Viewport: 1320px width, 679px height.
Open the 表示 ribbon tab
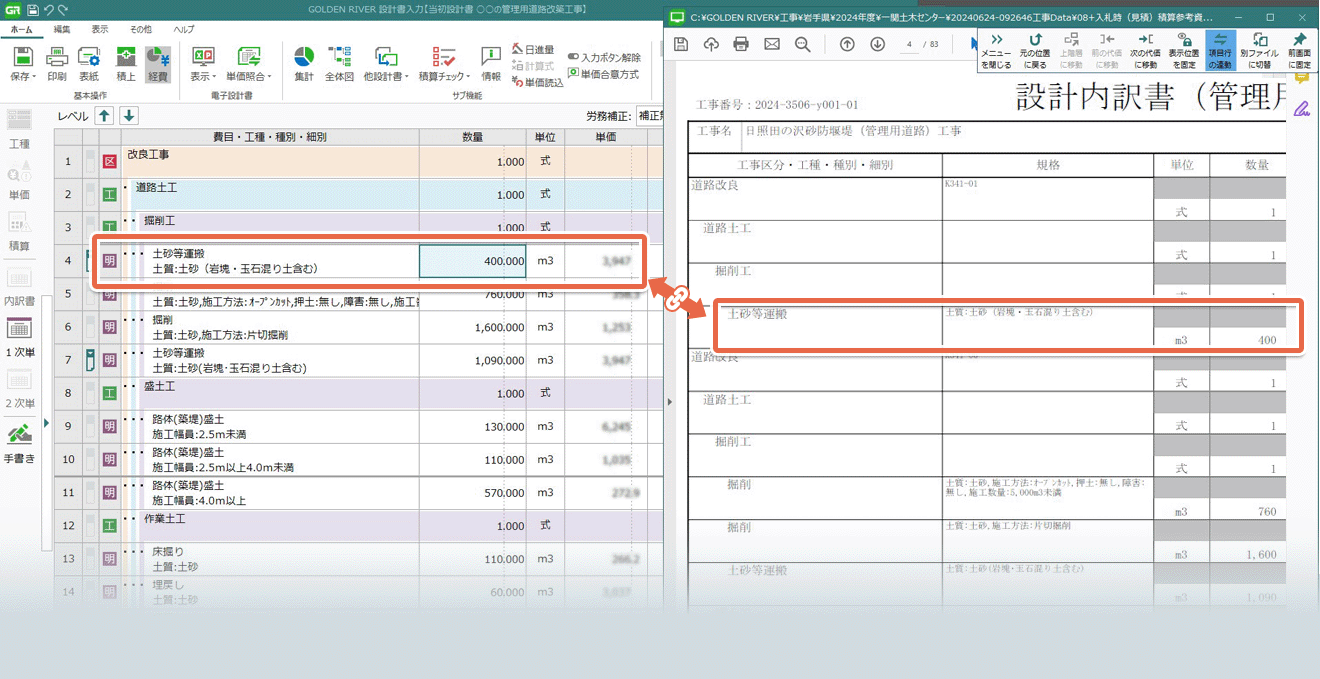(100, 30)
